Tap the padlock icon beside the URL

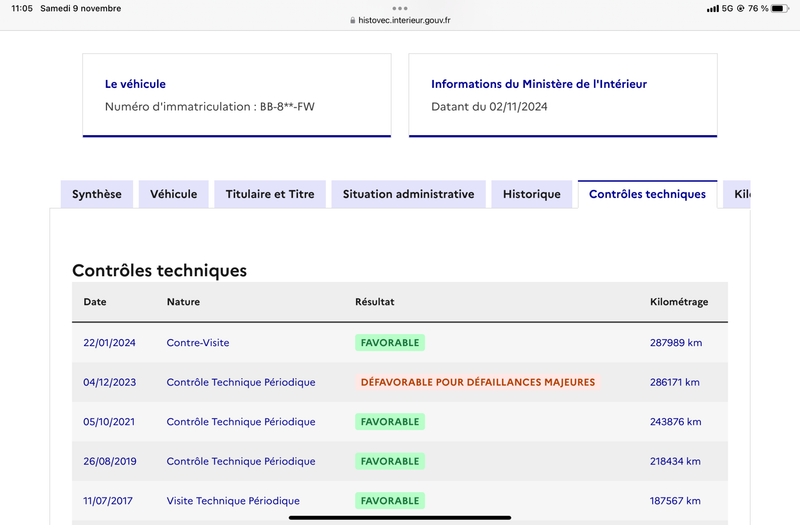pos(353,20)
